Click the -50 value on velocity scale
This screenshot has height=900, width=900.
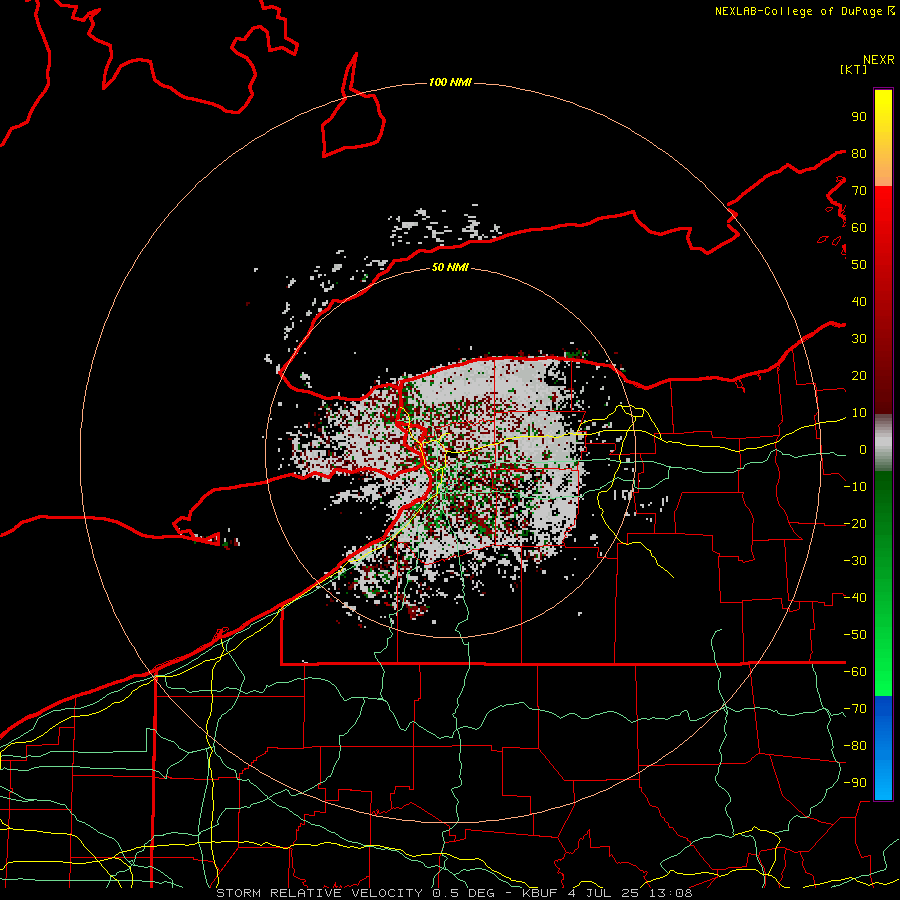point(855,635)
